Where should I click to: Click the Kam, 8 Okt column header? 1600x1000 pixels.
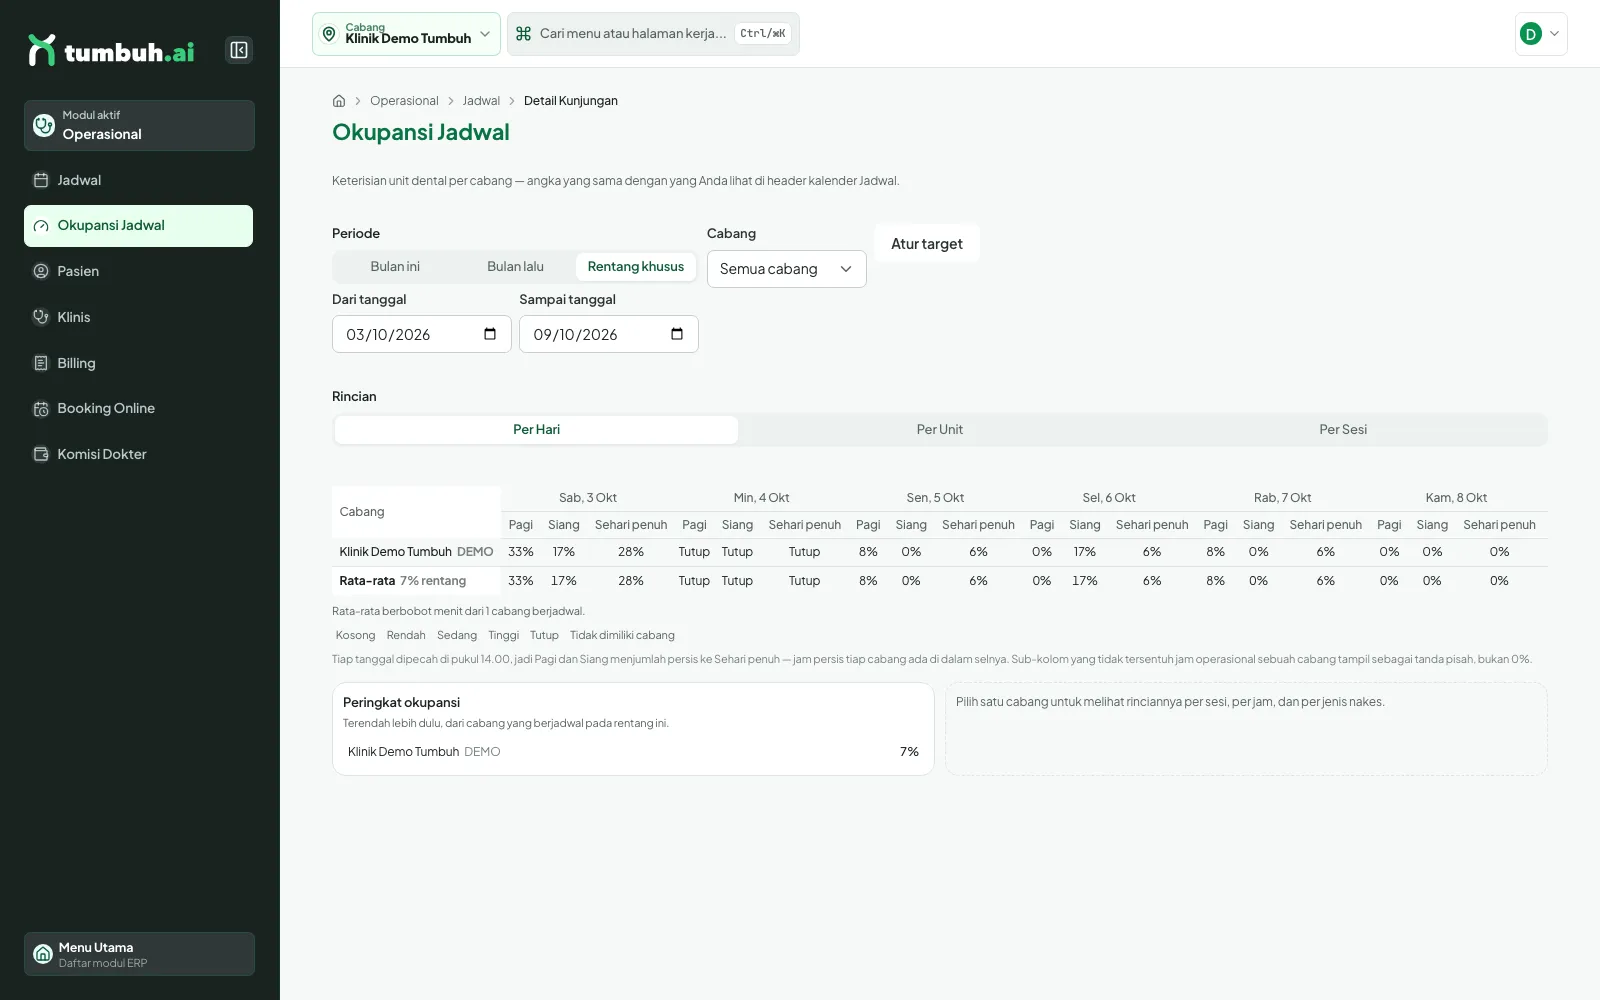tap(1456, 498)
